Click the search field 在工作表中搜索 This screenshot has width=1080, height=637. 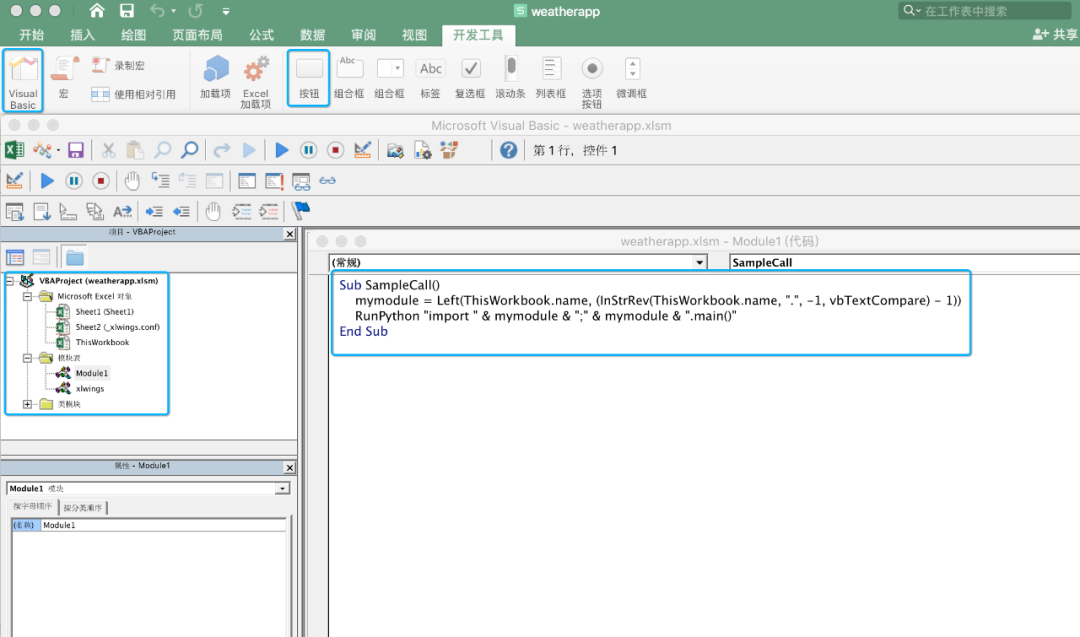point(987,10)
